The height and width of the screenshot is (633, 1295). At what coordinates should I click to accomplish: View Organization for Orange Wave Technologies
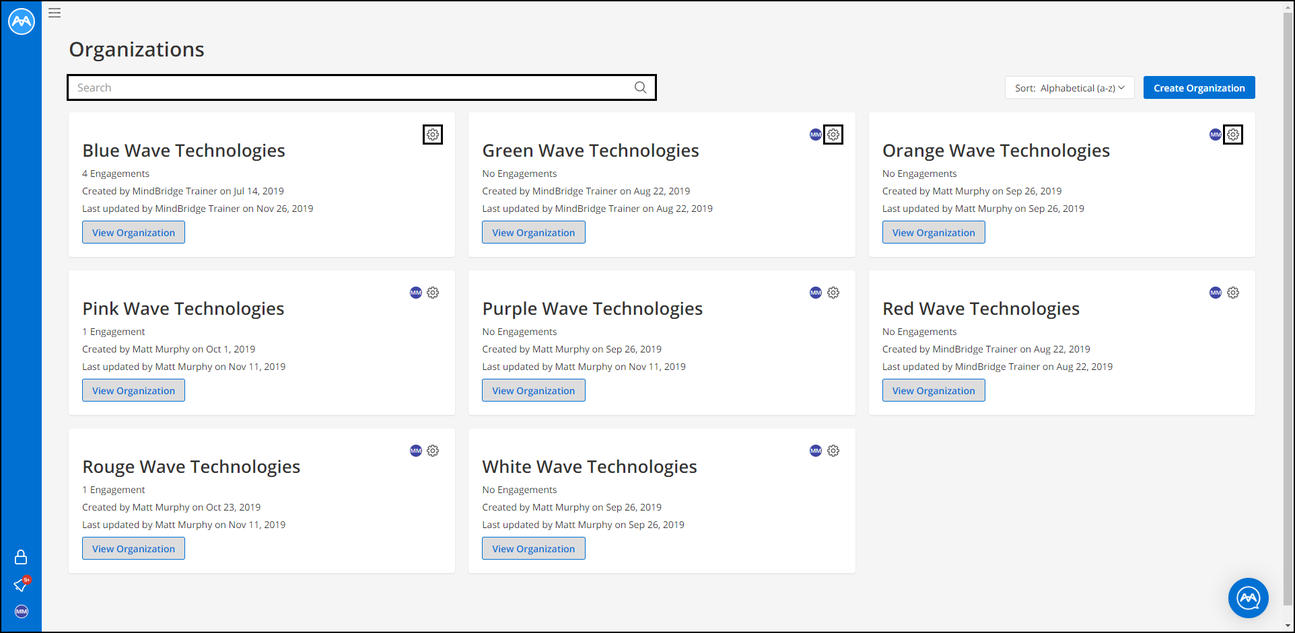point(933,233)
